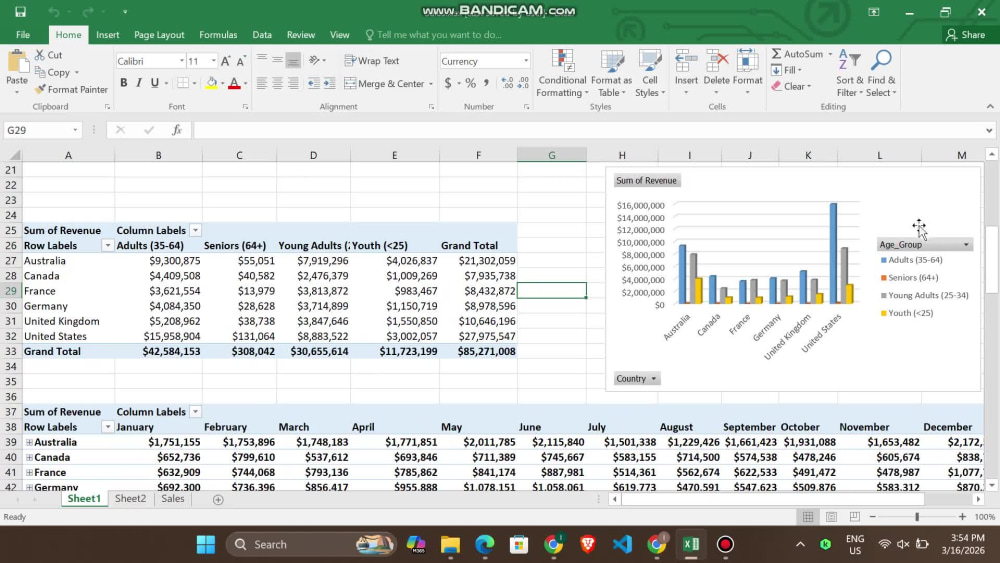Switch to the Review tab
Viewport: 1000px width, 563px height.
300,34
